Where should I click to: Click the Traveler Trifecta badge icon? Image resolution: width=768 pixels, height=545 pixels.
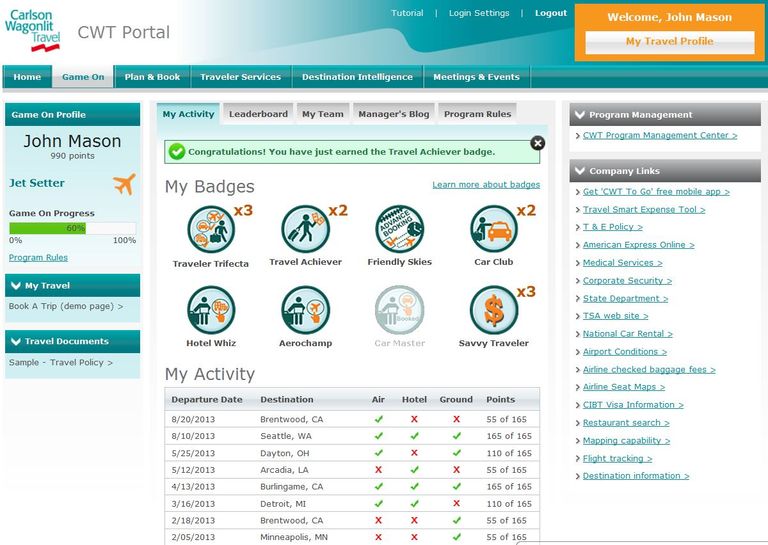click(211, 229)
